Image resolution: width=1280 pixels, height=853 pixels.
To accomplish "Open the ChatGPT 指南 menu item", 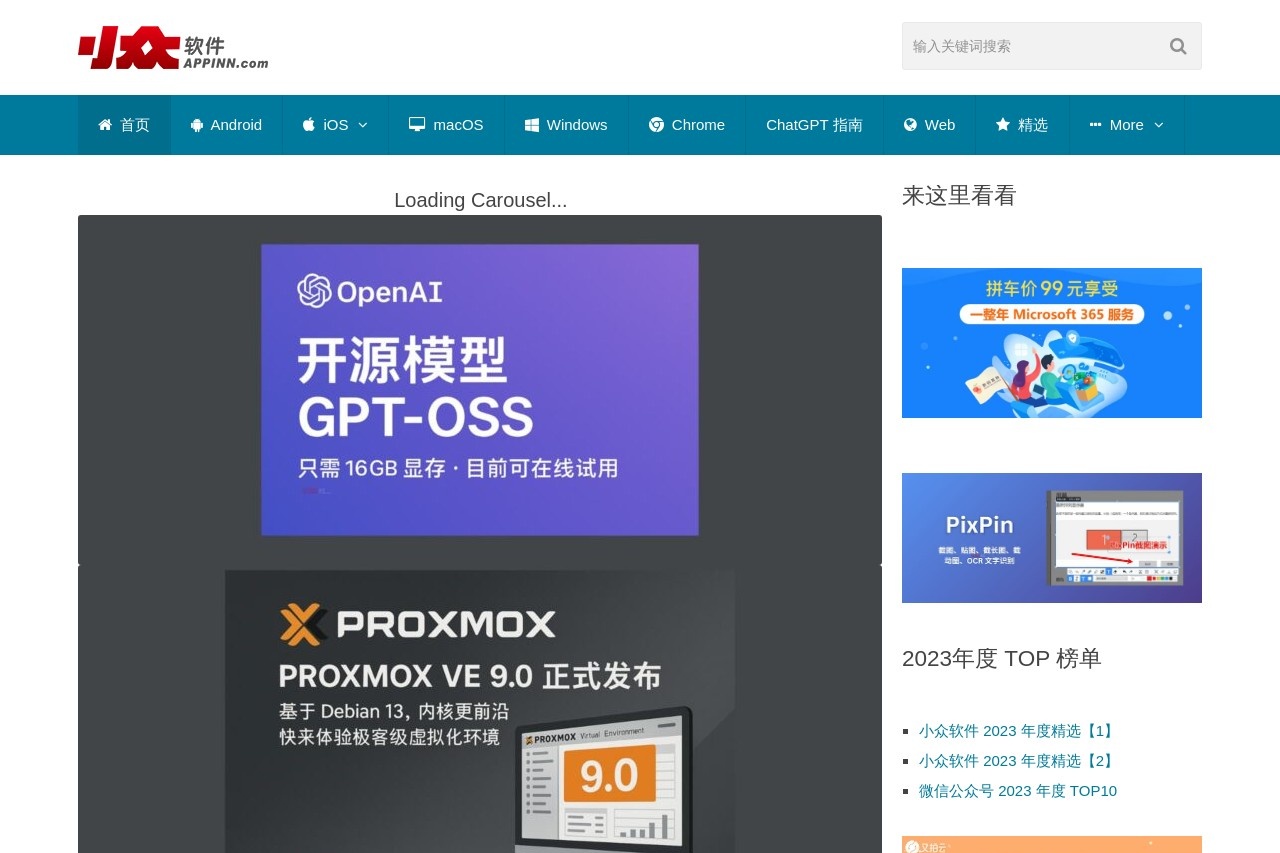I will 814,125.
